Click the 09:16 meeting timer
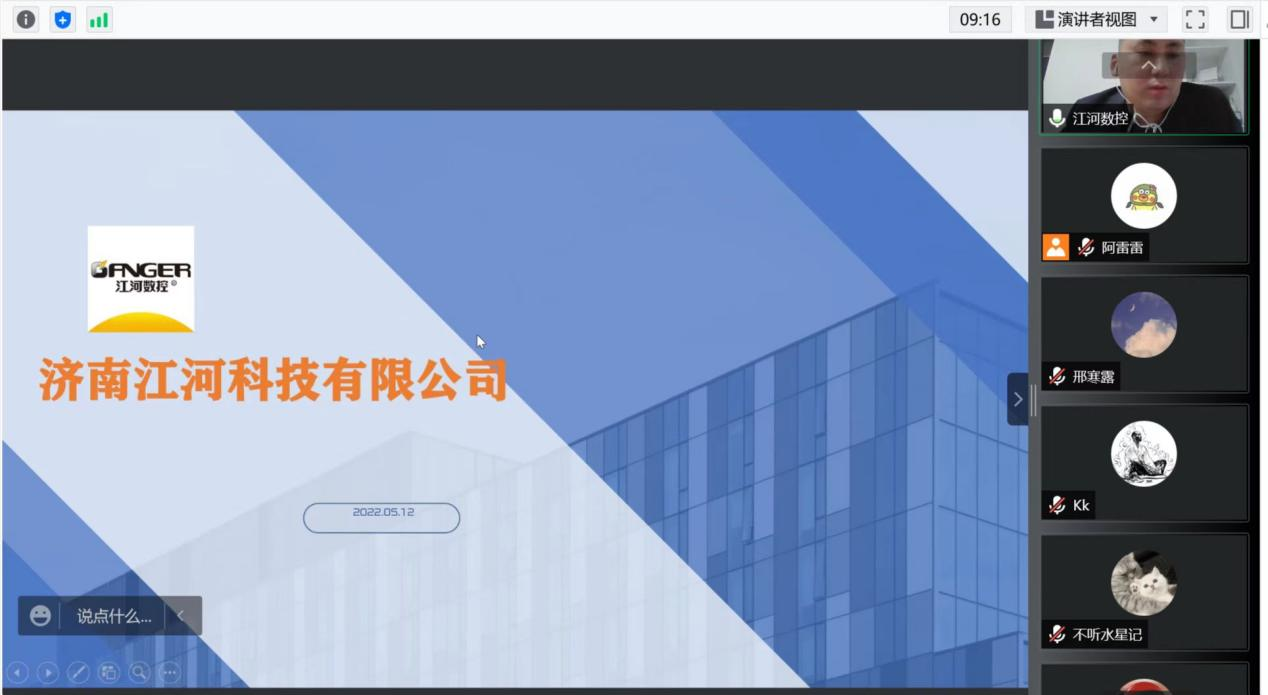Viewport: 1268px width, 695px height. [x=979, y=19]
